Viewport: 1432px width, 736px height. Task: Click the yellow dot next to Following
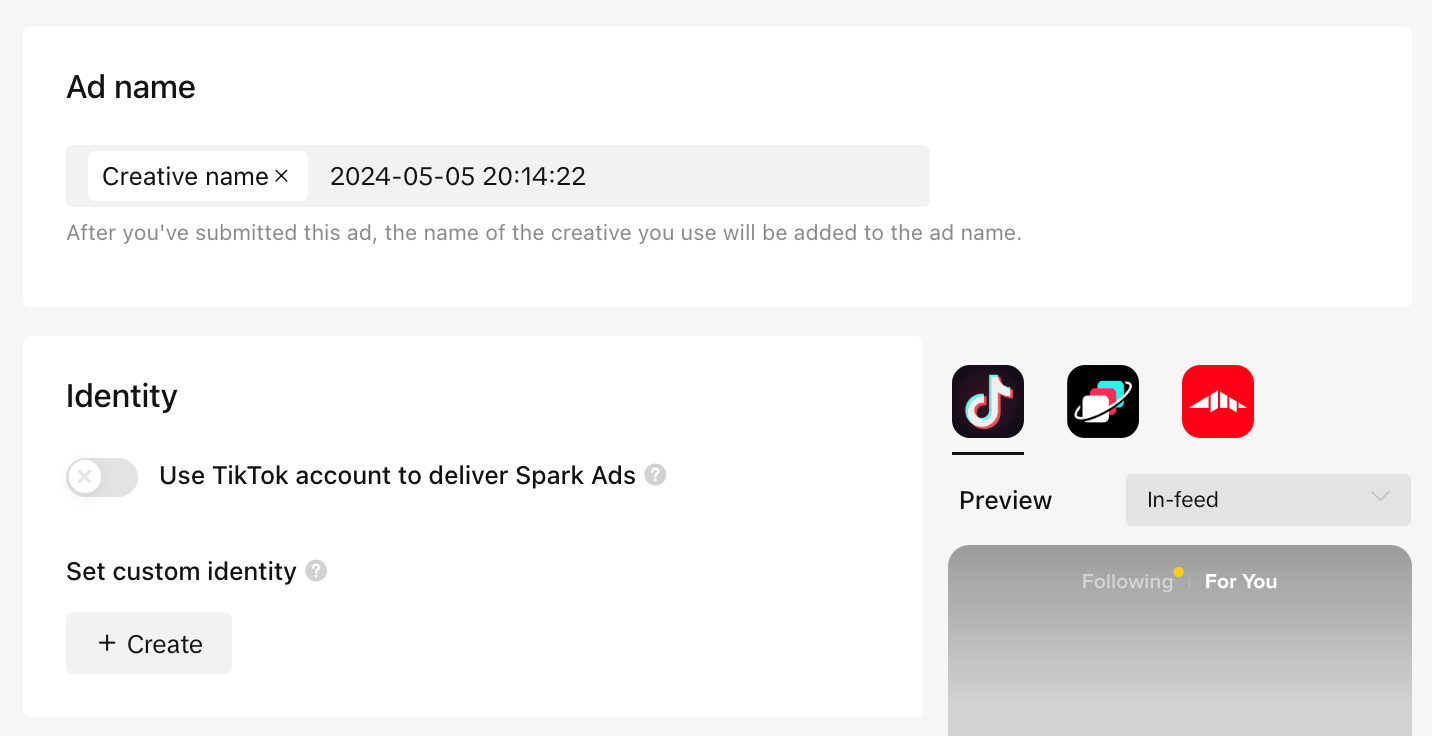pyautogui.click(x=1179, y=572)
